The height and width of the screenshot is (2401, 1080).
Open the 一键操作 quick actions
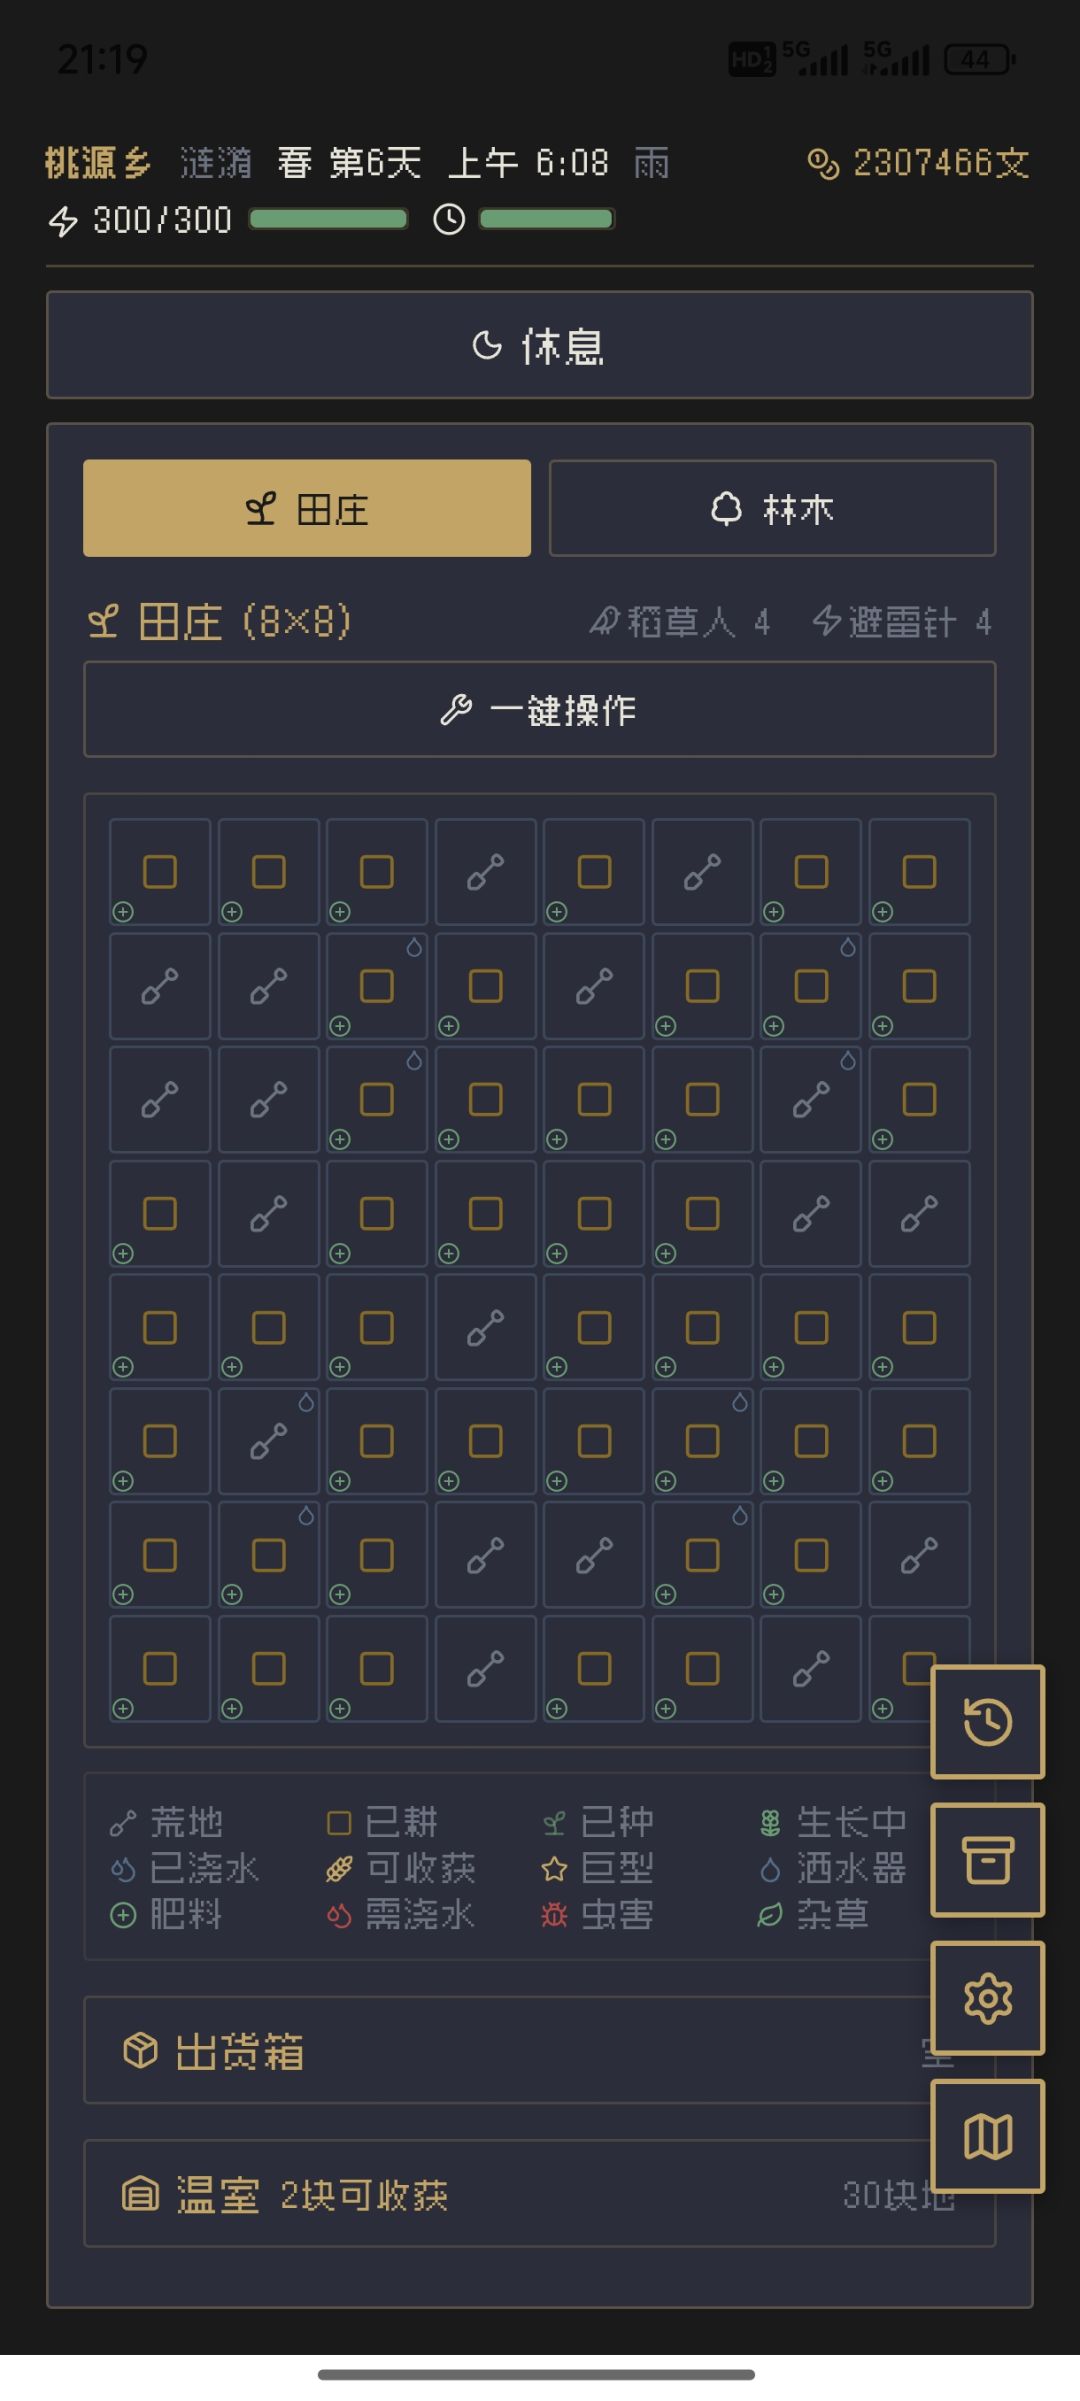(539, 710)
